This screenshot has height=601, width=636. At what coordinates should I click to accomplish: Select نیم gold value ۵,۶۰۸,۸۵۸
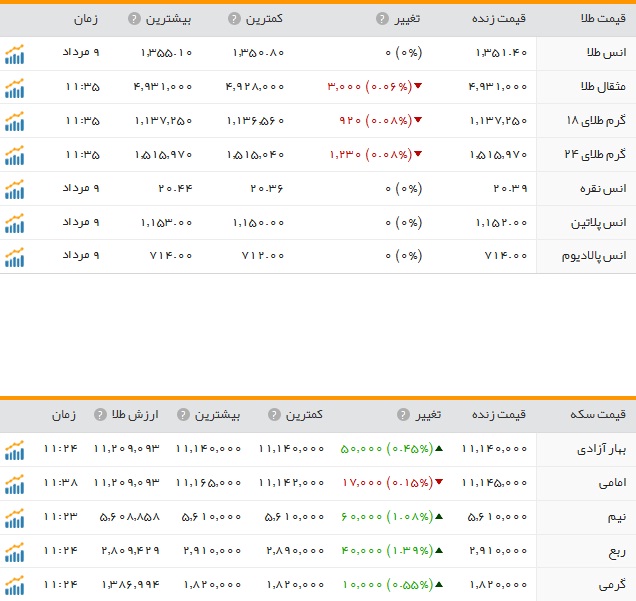130,517
